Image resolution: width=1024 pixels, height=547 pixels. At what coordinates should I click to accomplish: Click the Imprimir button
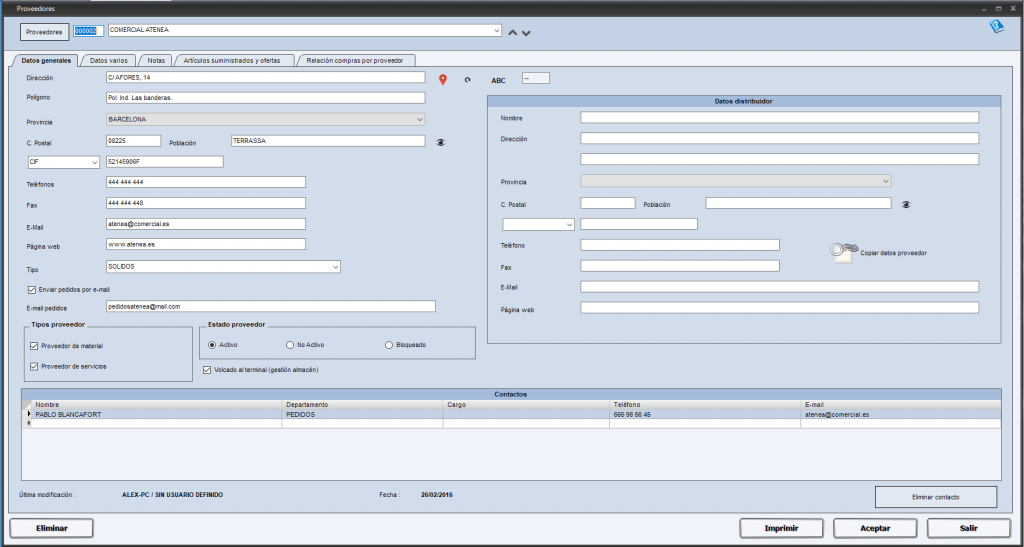coord(782,528)
